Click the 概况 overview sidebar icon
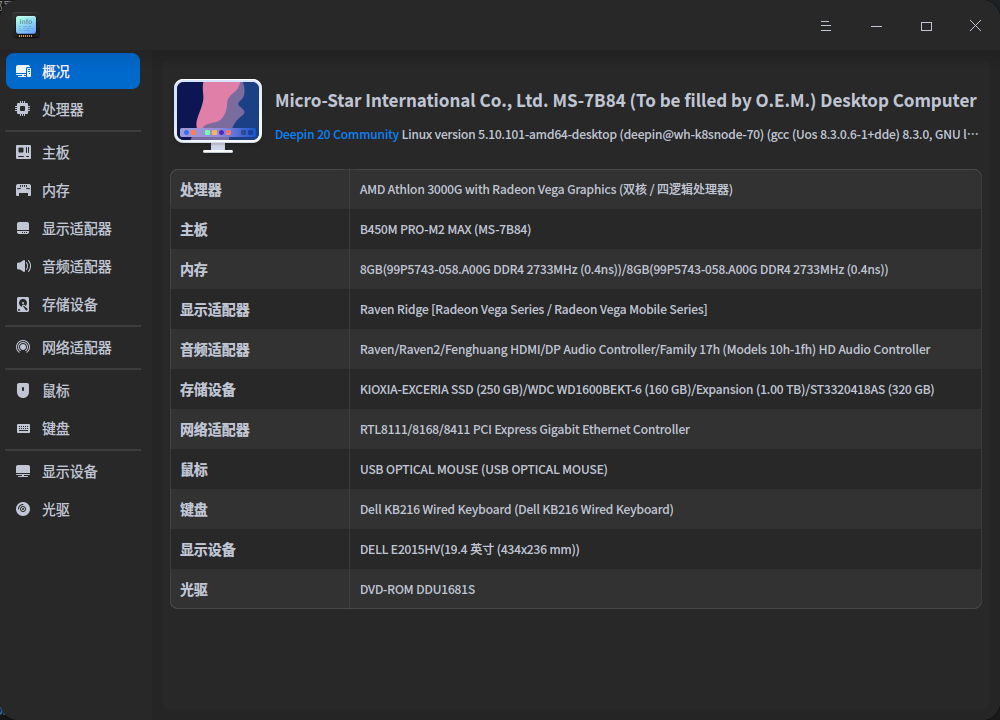 pos(24,71)
